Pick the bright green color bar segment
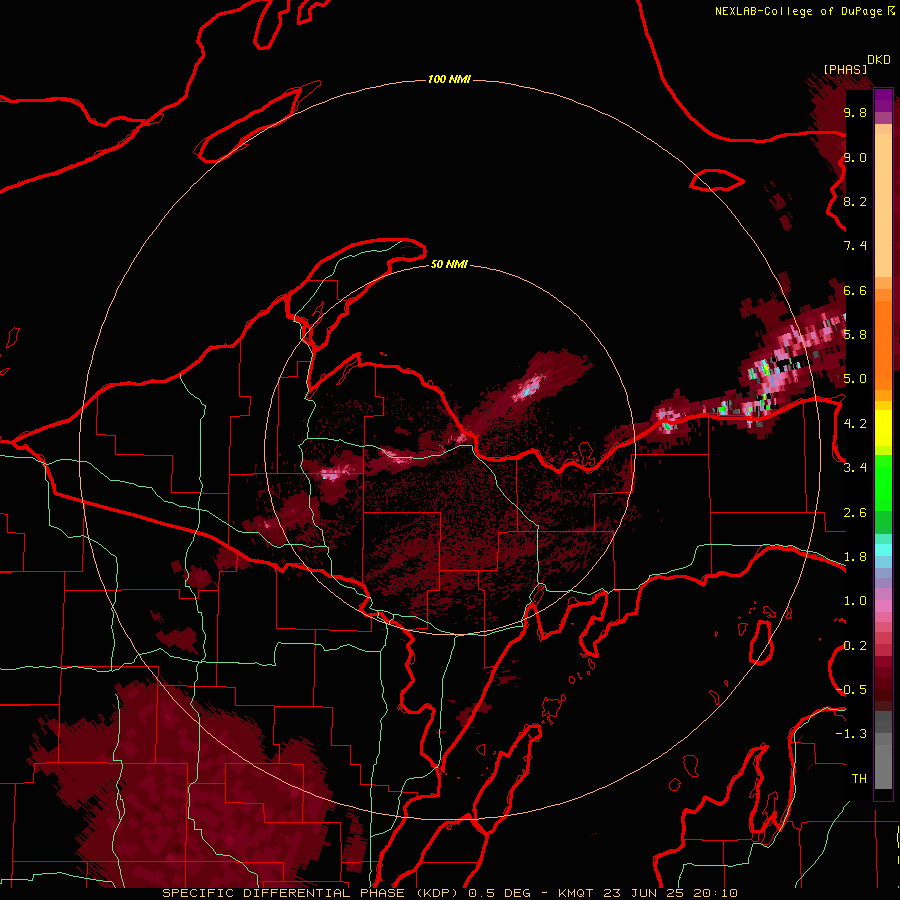Image resolution: width=900 pixels, height=900 pixels. click(x=883, y=482)
